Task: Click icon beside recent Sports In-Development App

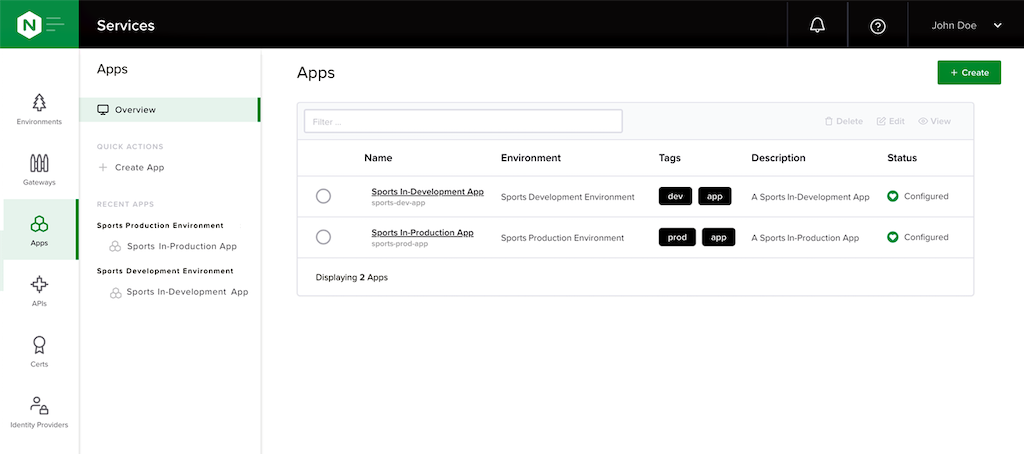Action: tap(115, 293)
